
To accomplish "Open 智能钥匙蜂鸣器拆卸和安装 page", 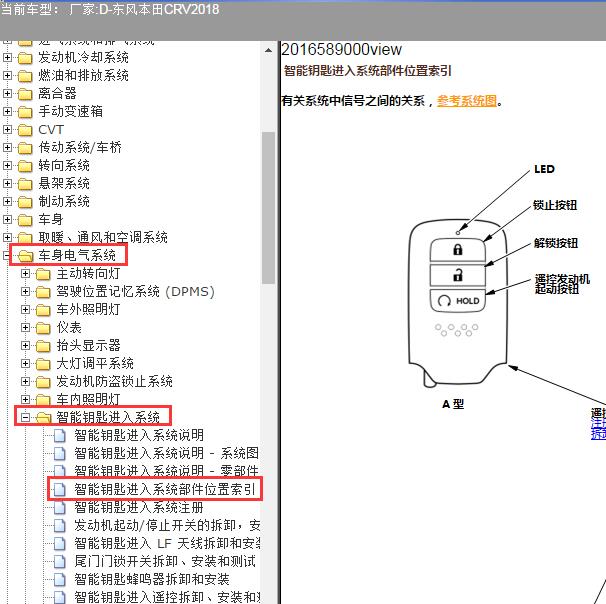I will coord(152,579).
